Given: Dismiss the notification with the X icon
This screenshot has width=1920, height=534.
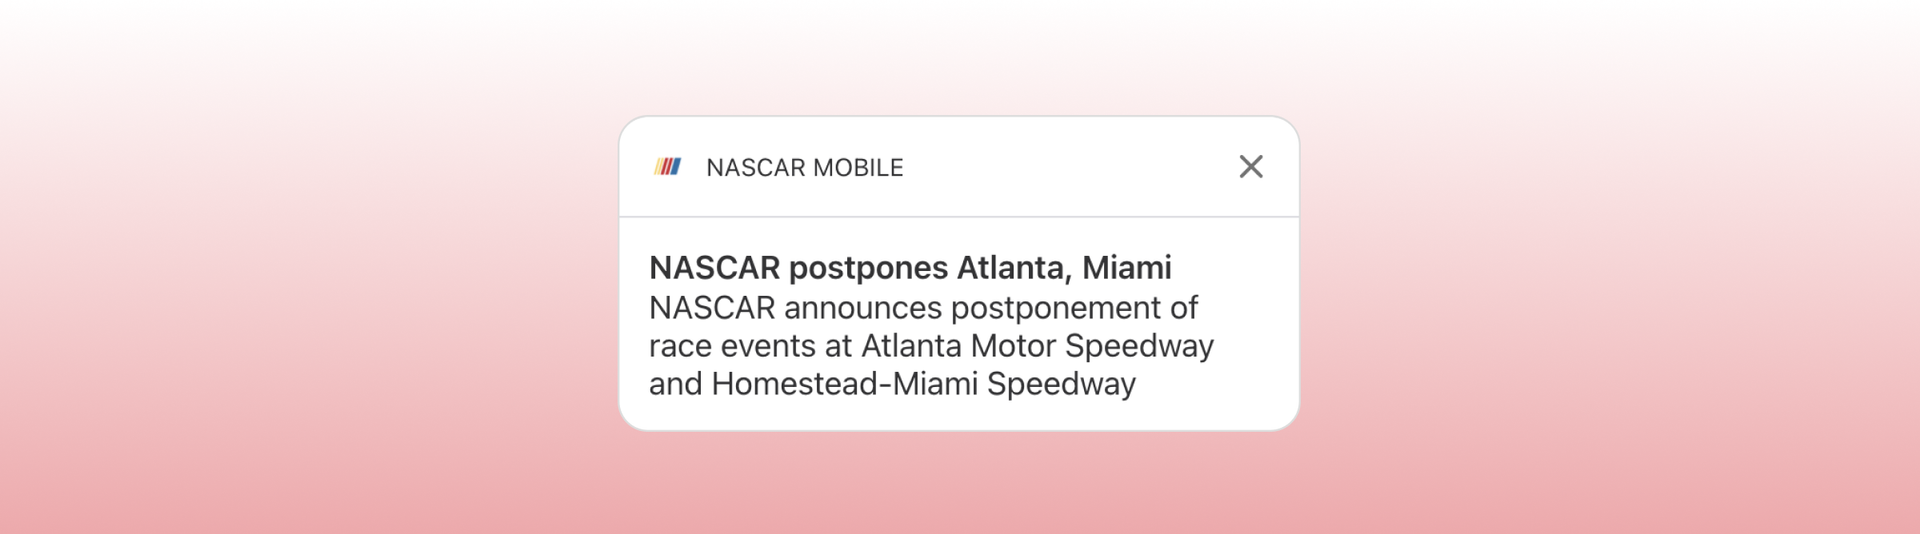Looking at the screenshot, I should (1250, 167).
